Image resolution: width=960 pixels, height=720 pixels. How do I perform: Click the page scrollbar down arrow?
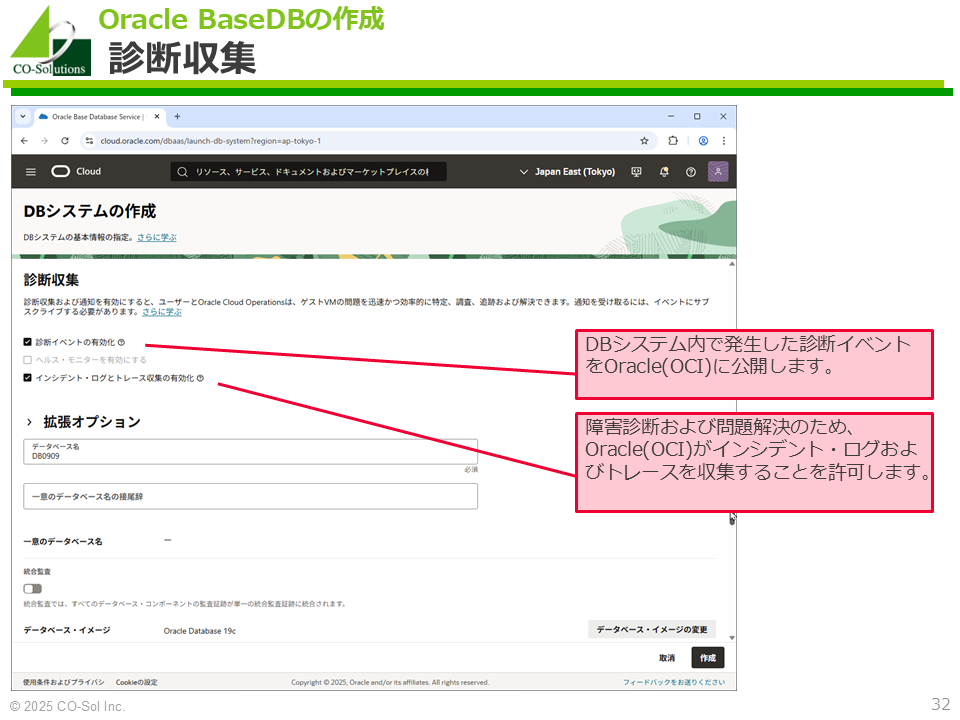pos(732,638)
